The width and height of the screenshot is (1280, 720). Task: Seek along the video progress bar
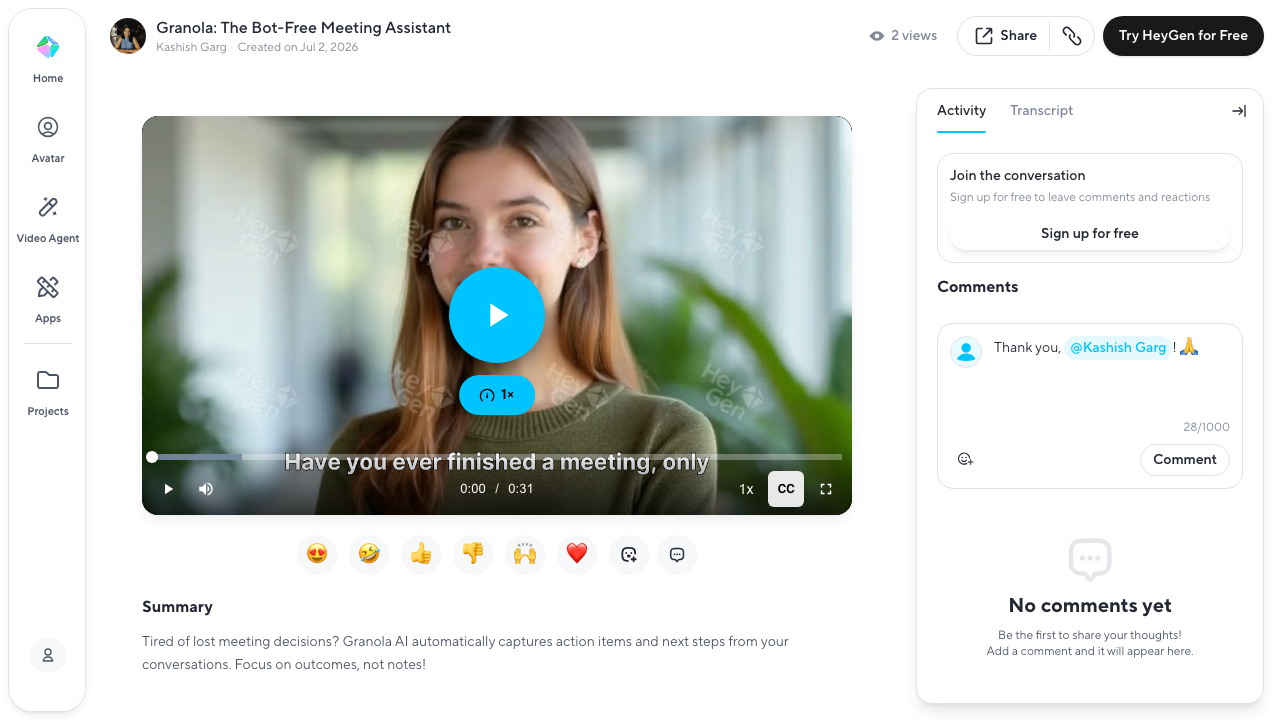click(497, 457)
